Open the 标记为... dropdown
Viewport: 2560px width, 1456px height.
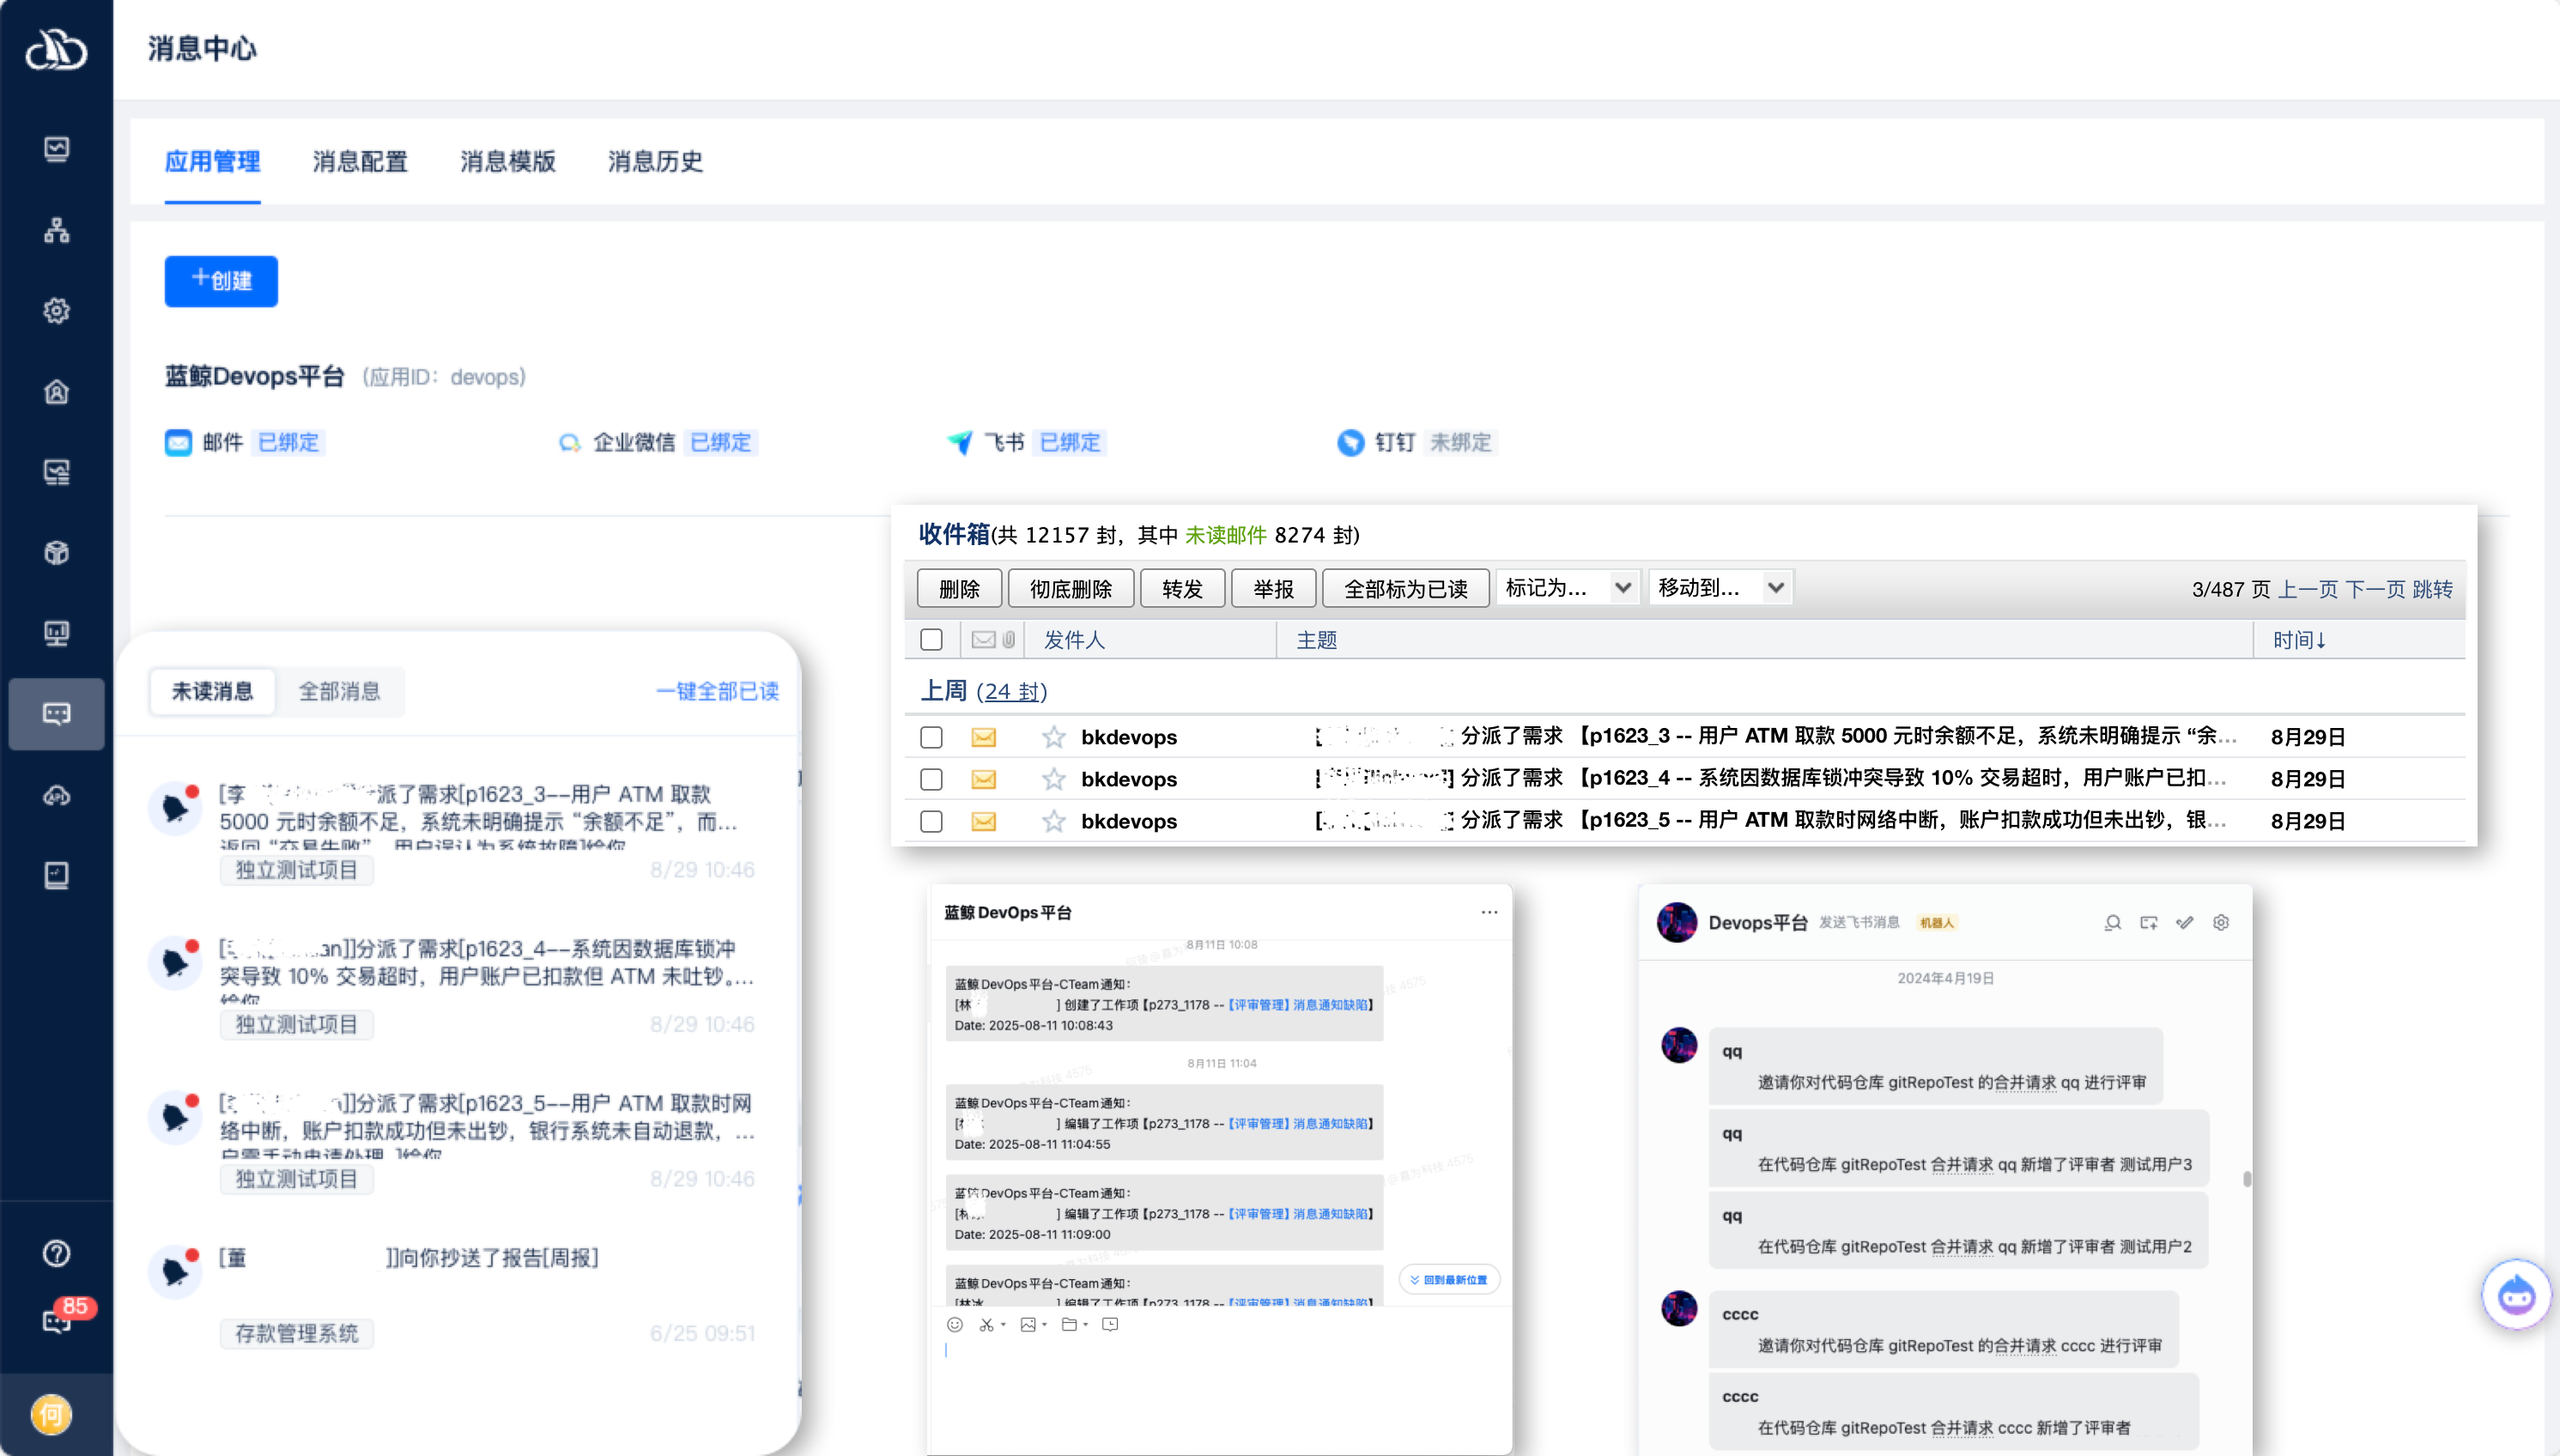tap(1567, 588)
